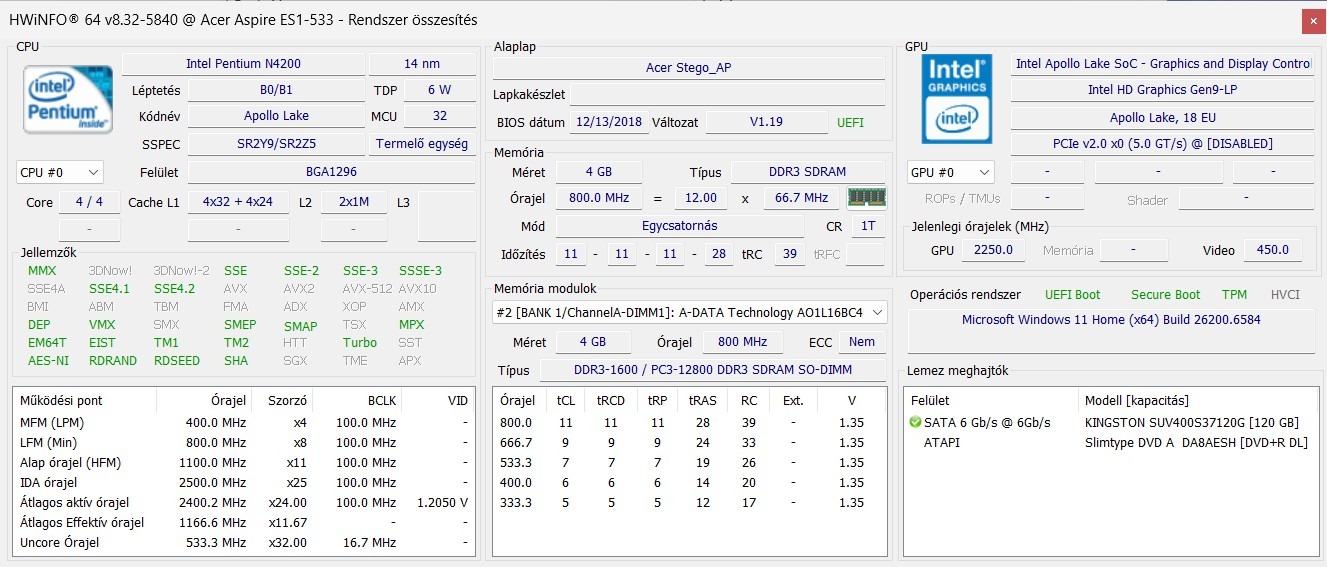The height and width of the screenshot is (567, 1327).
Task: Click the Intel Graphics logo
Action: tap(957, 99)
